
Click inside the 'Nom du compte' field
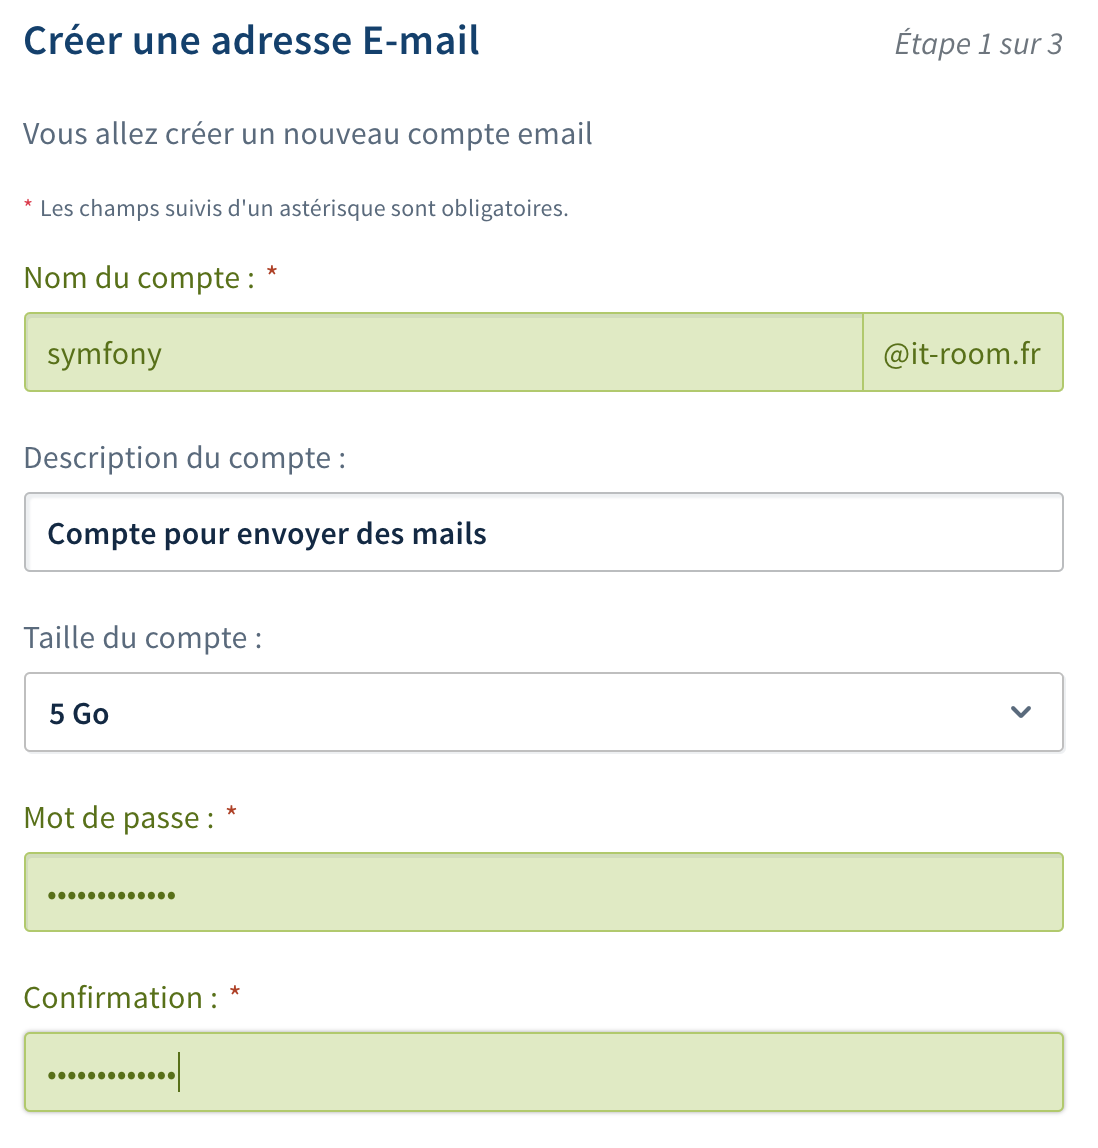[440, 352]
